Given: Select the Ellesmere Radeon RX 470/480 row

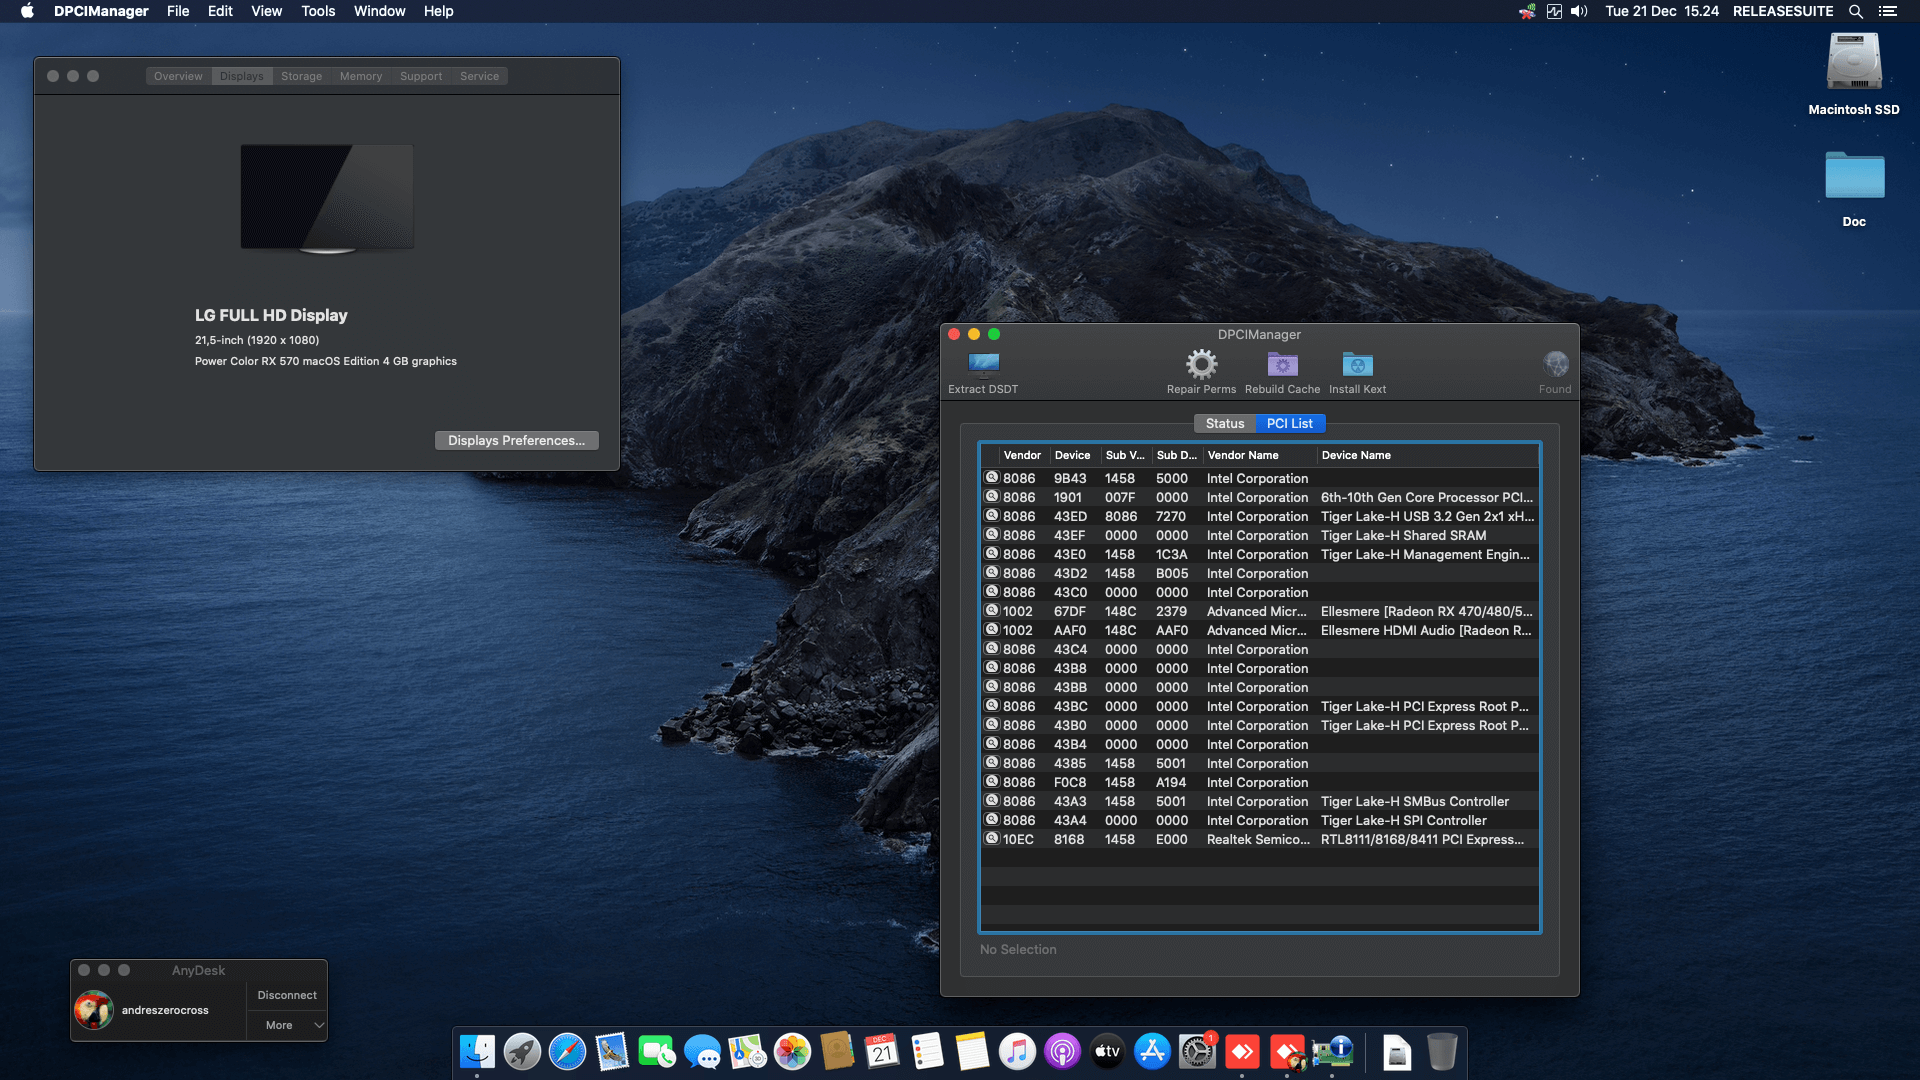Looking at the screenshot, I should [x=1260, y=611].
